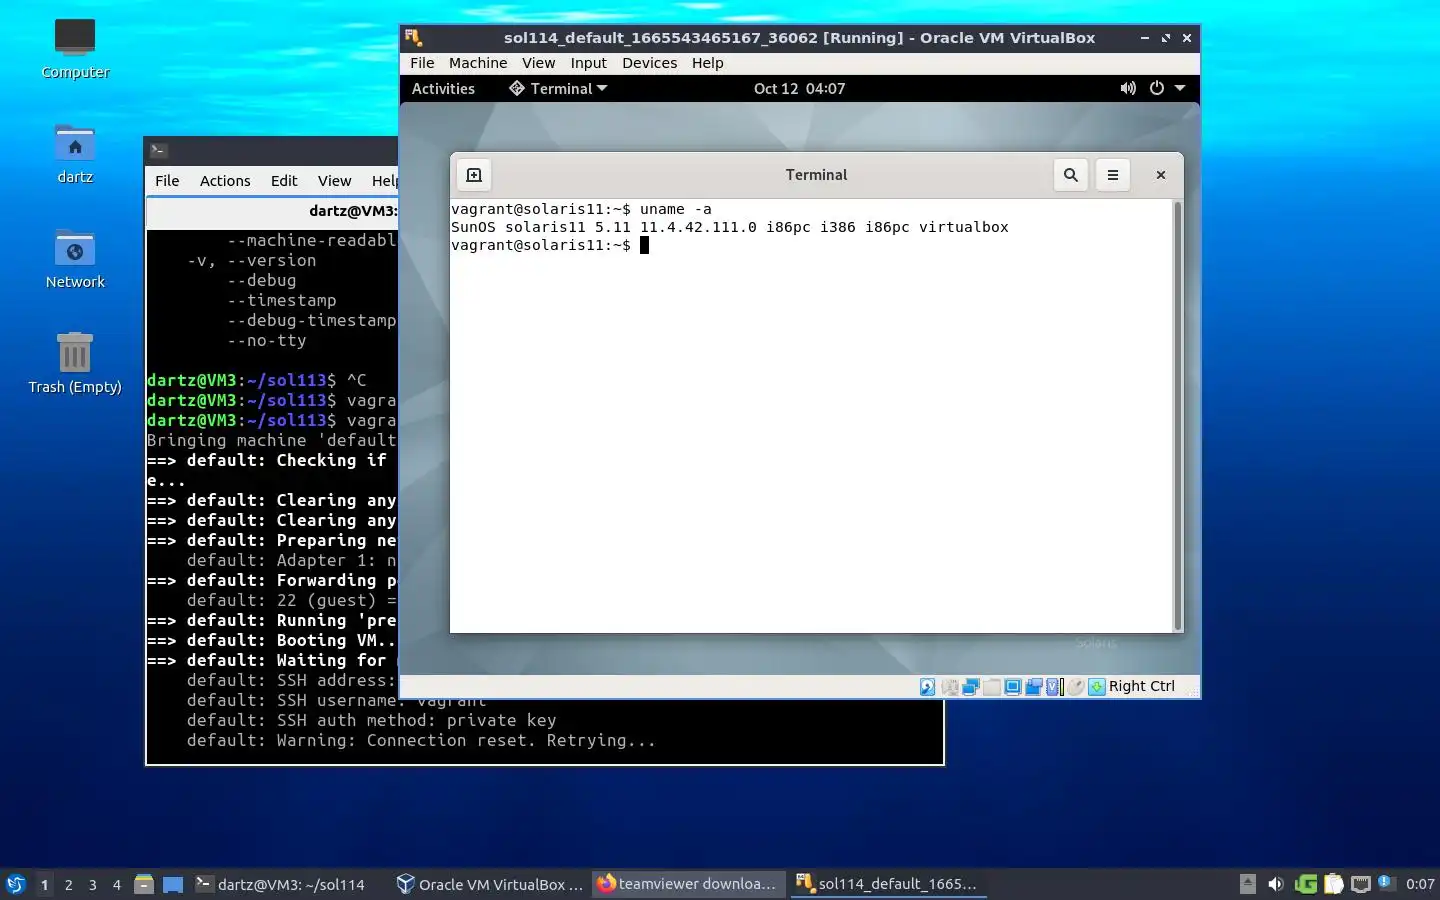Click mouse integration icon in VirtualBox status bar
Screen dimensions: 1440x900
pyautogui.click(x=1076, y=687)
